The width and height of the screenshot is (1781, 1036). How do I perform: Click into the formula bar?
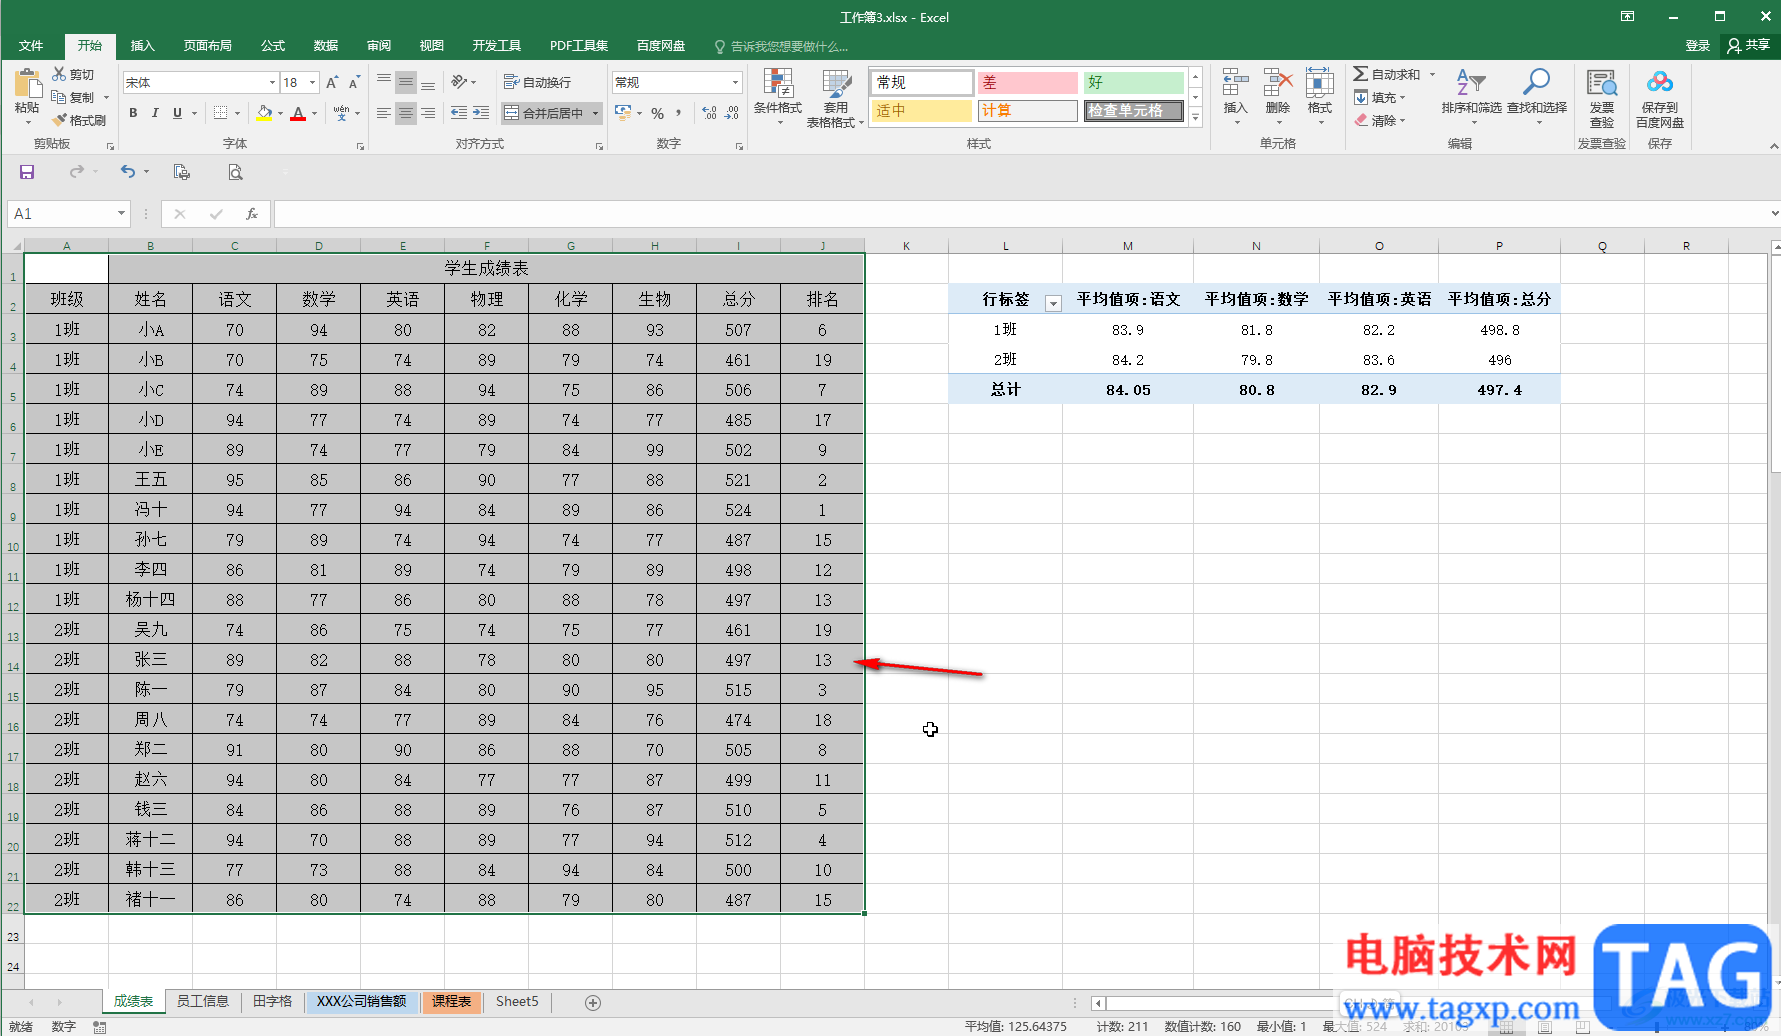pos(1020,214)
